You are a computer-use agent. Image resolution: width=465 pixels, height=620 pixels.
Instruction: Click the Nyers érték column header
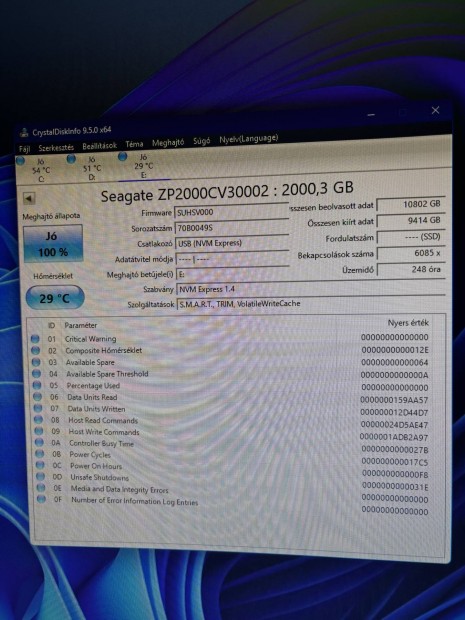point(408,323)
